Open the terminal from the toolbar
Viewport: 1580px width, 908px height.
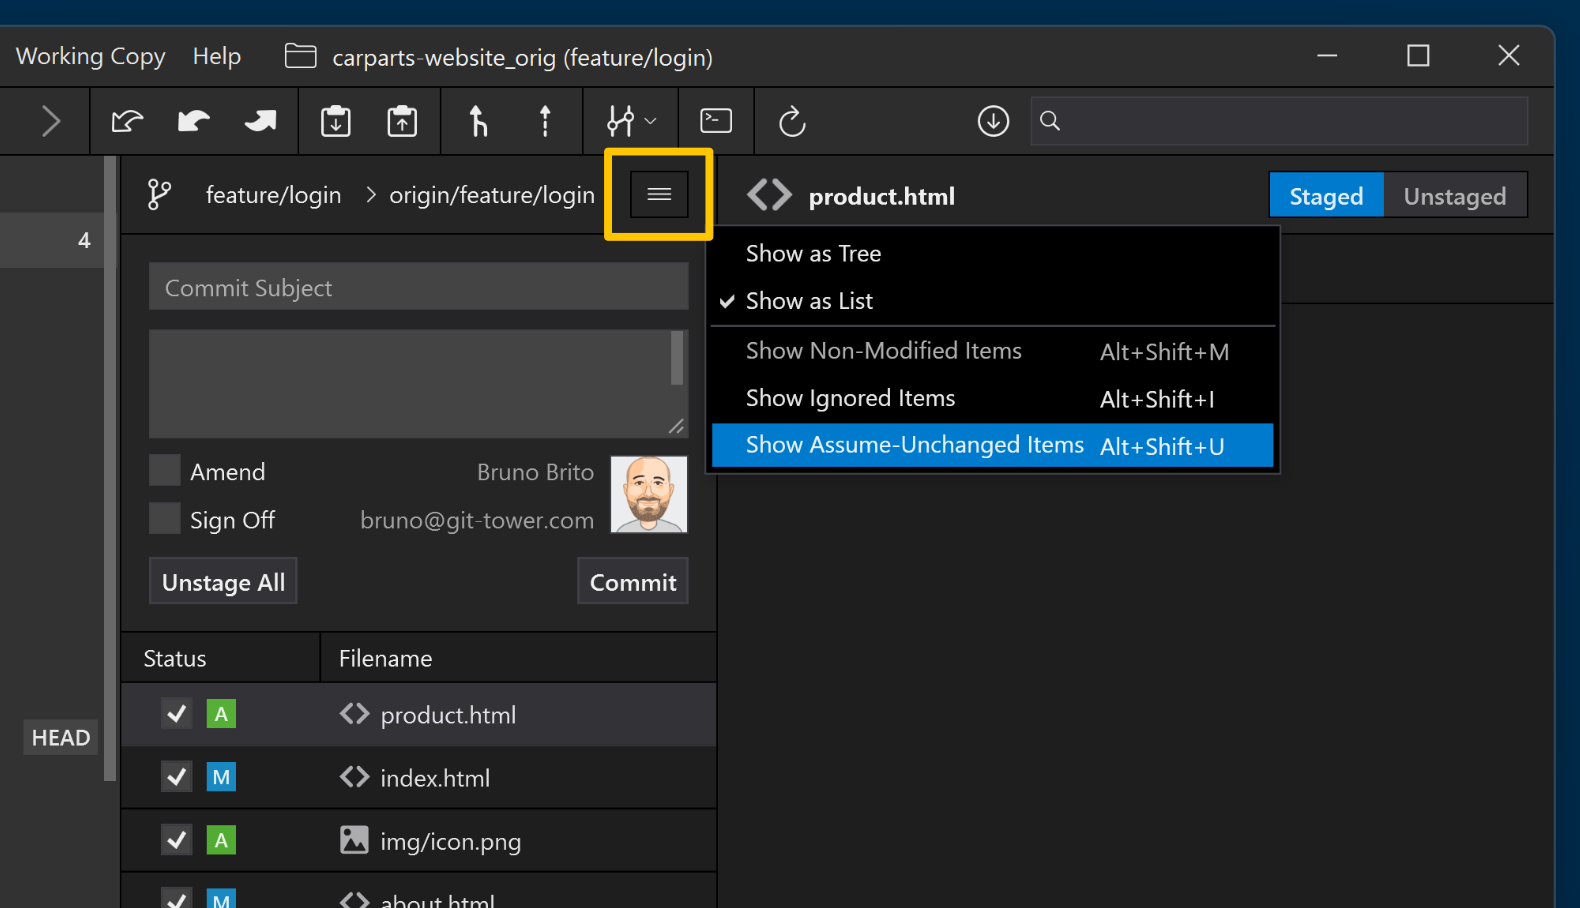(716, 121)
